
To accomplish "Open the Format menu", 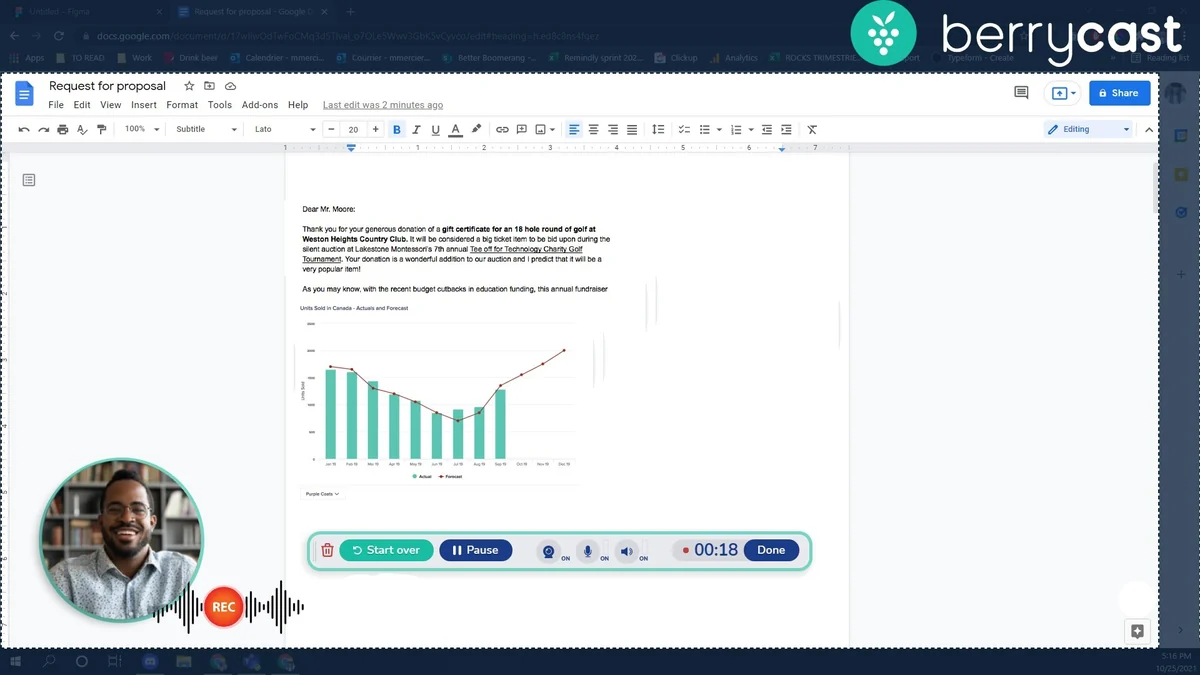I will [x=182, y=105].
